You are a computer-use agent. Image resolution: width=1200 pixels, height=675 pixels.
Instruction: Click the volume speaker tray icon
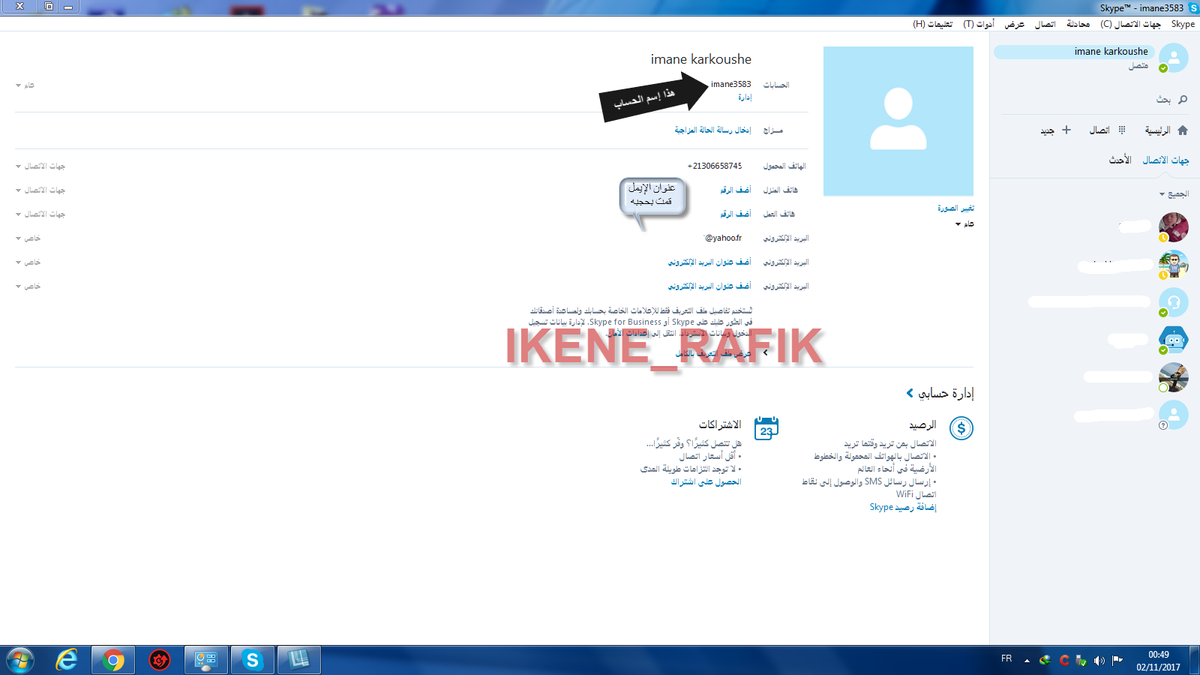(x=1098, y=661)
